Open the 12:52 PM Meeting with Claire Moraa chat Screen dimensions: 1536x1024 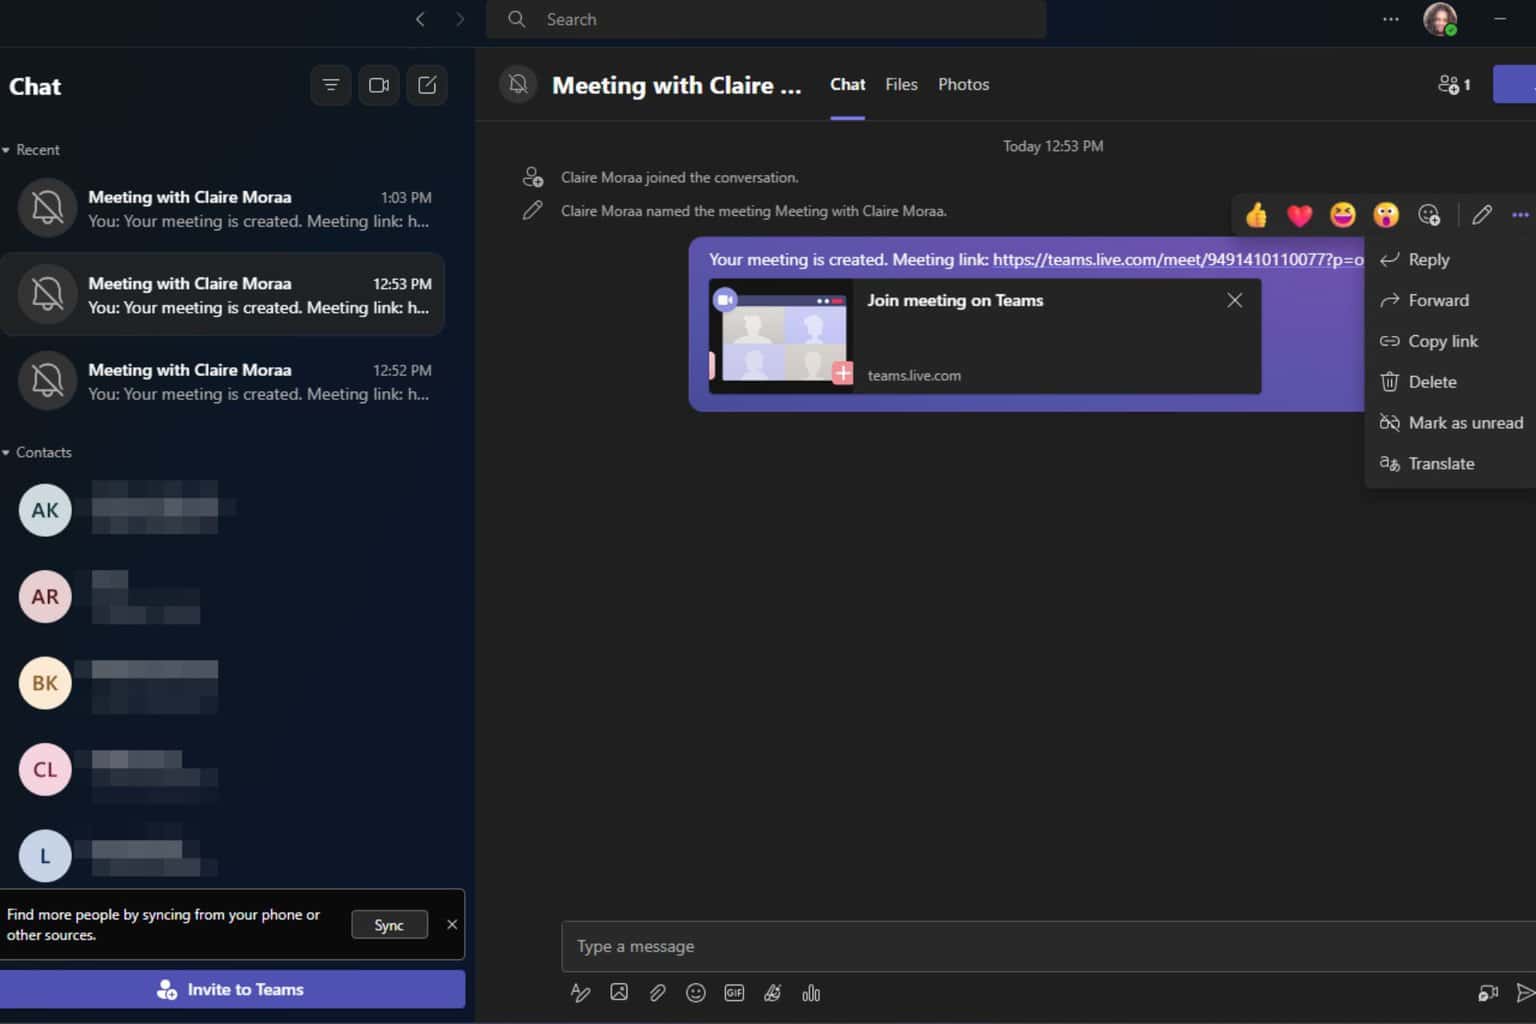coord(223,380)
